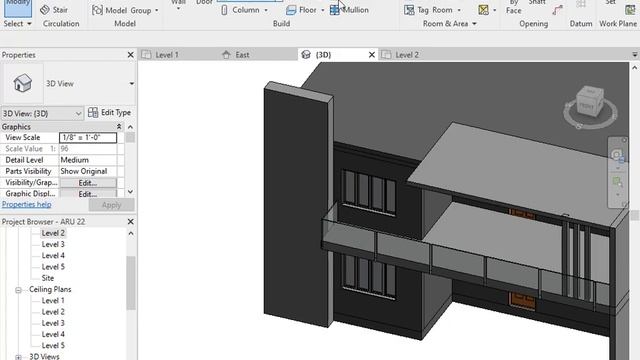Open Zoom options dropdown on navigation bar
Screen dimensions: 640x360
click(618, 194)
